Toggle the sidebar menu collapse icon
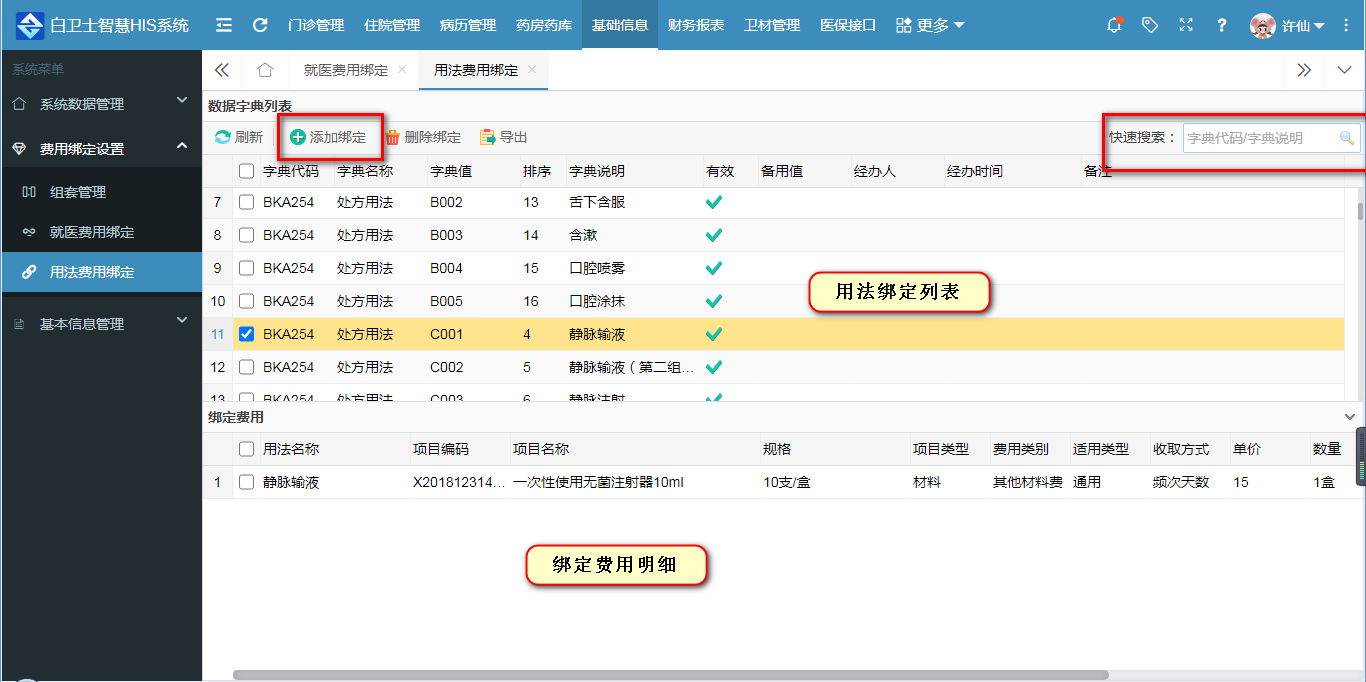The height and width of the screenshot is (682, 1366). pos(224,25)
